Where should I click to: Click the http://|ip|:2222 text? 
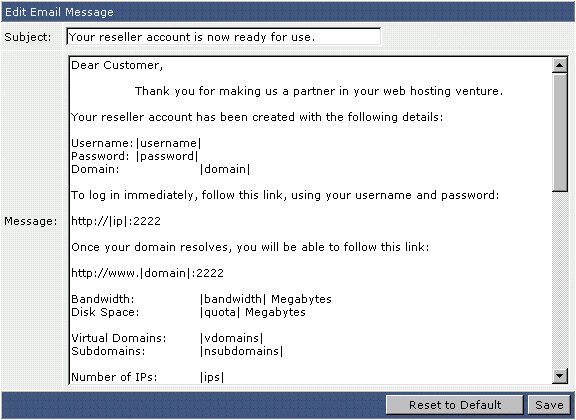116,221
